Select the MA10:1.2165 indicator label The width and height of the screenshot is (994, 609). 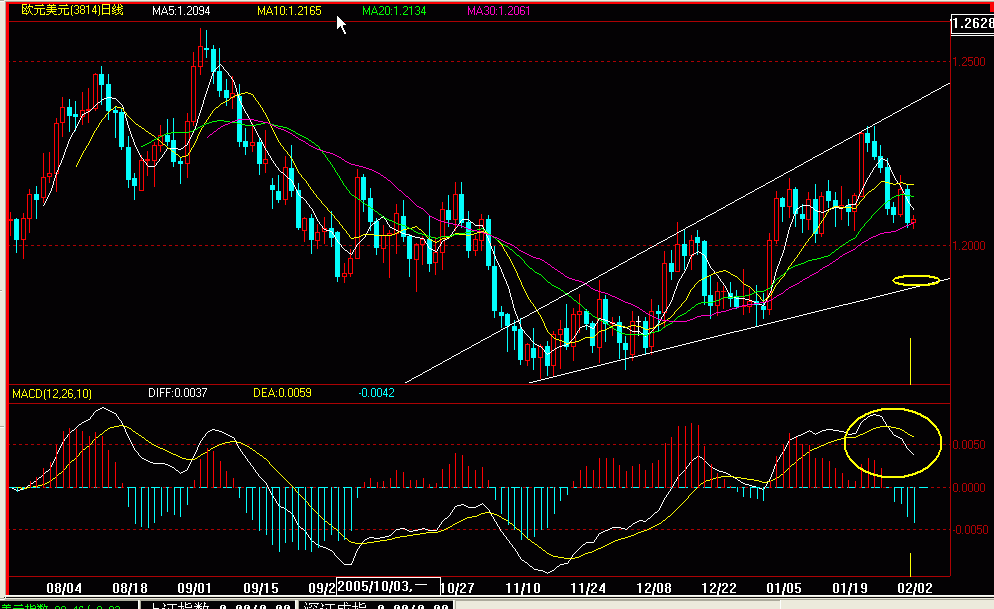(289, 11)
